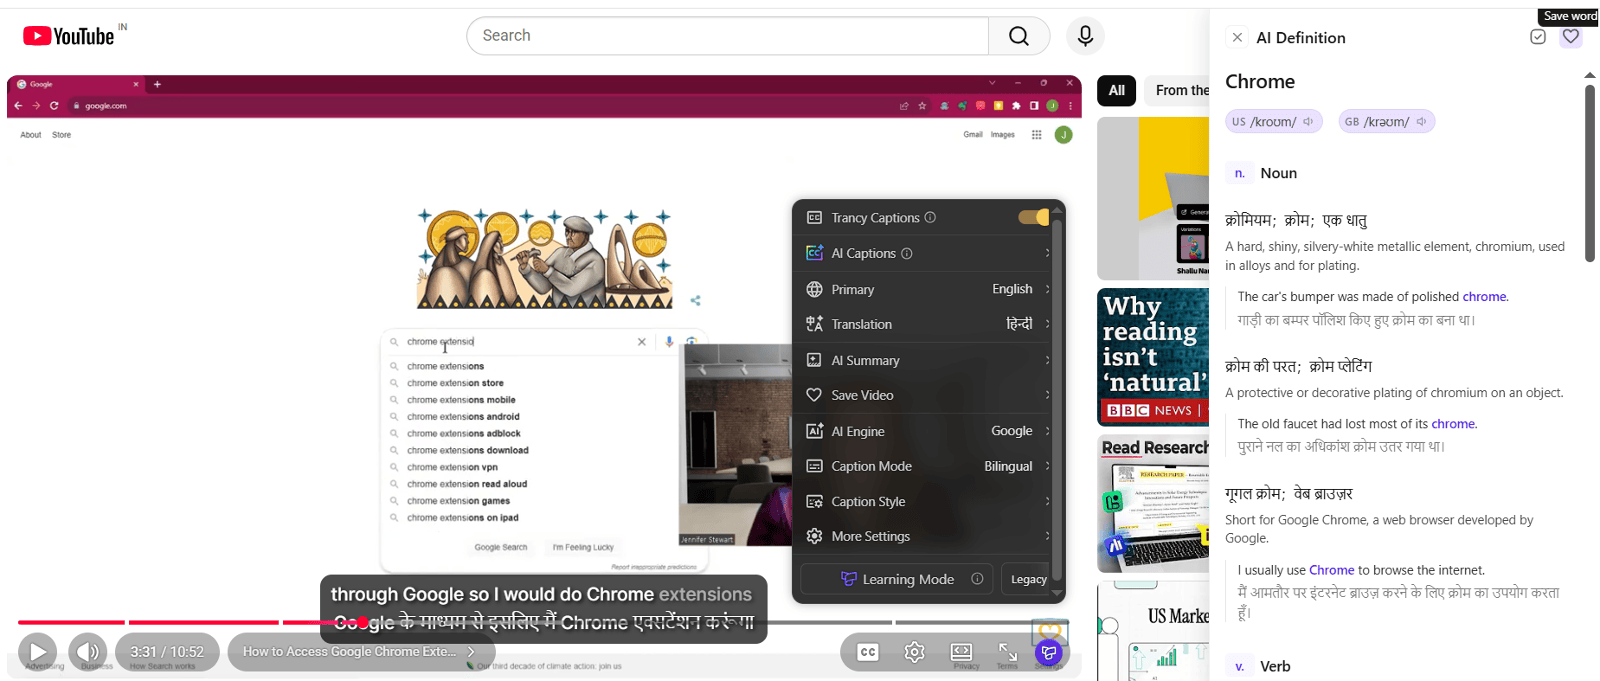Image resolution: width=1600 pixels, height=681 pixels.
Task: Open More Settings entry
Action: click(927, 536)
